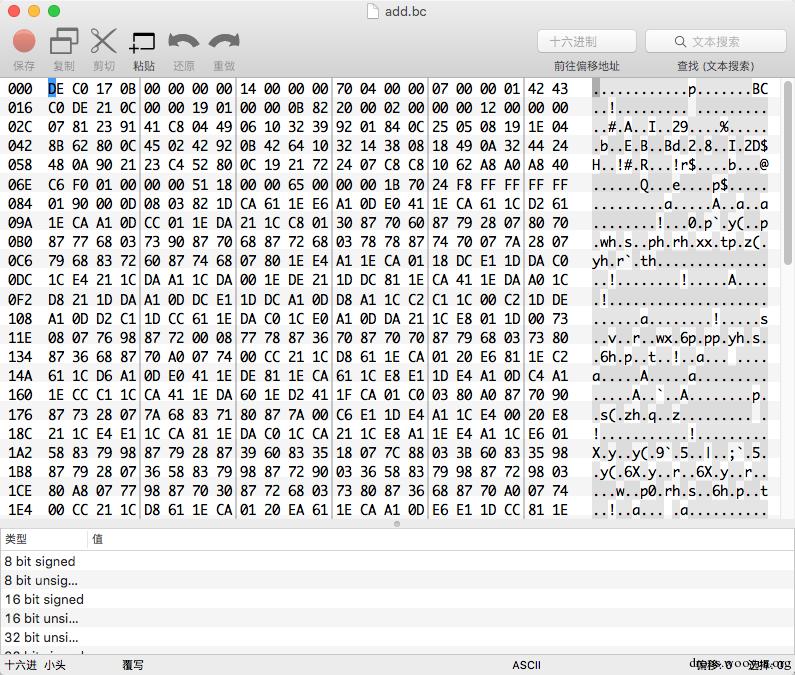Click the magnifier icon in text search
Image resolution: width=795 pixels, height=675 pixels.
tap(680, 42)
